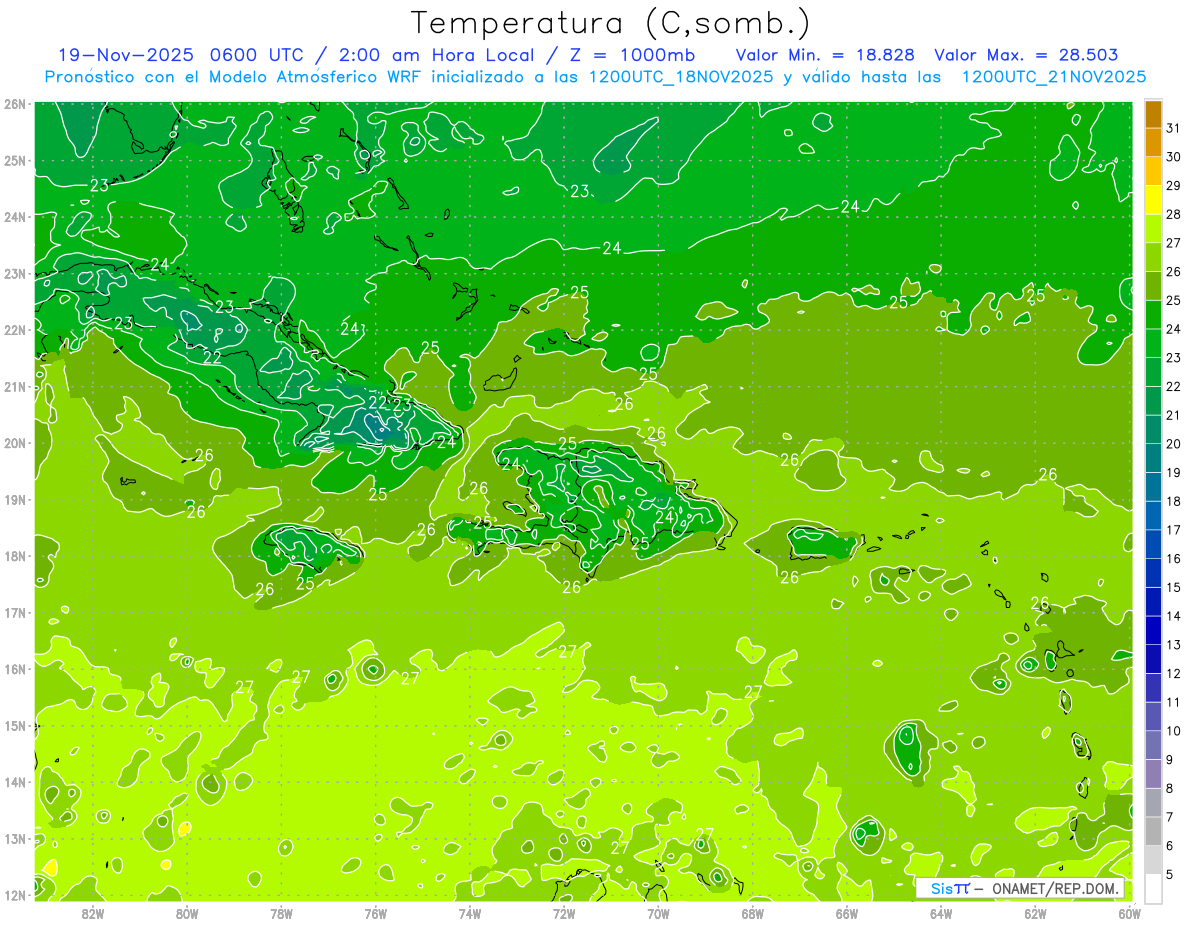Click the valid-until time "1200UTC_21NOV2025"
1200x927 pixels.
[x=1054, y=77]
